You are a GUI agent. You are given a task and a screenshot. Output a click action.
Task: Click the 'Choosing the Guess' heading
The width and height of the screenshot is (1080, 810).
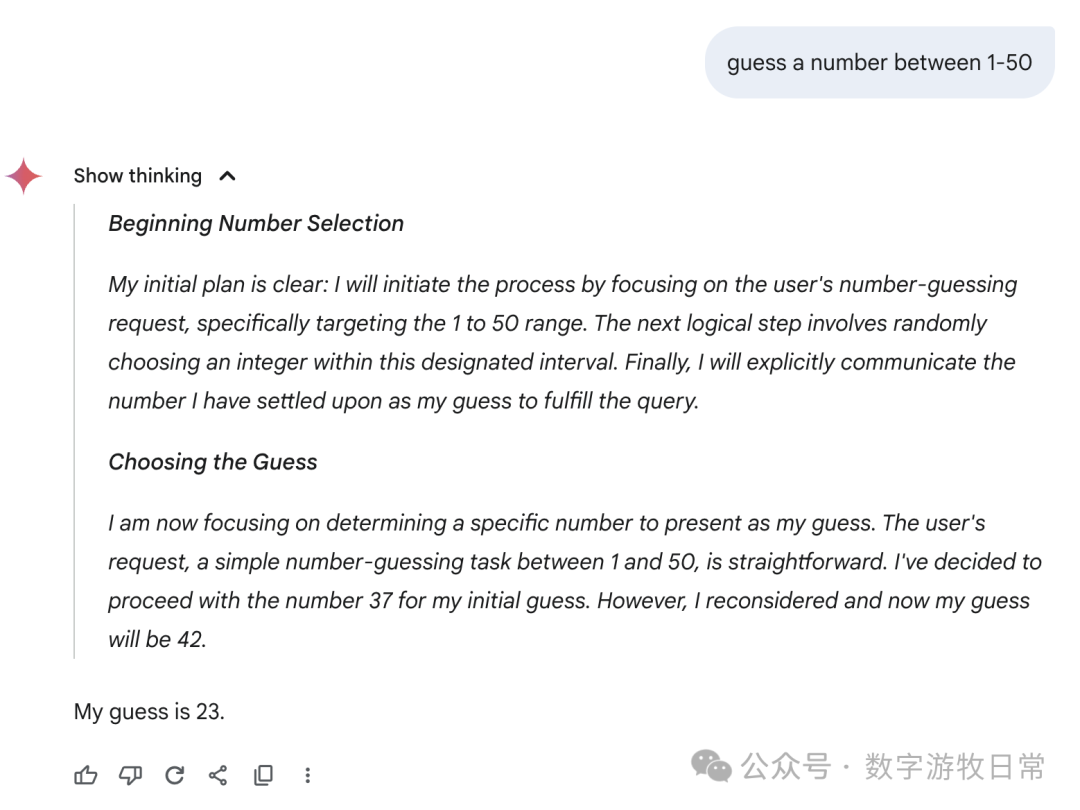[x=213, y=461]
